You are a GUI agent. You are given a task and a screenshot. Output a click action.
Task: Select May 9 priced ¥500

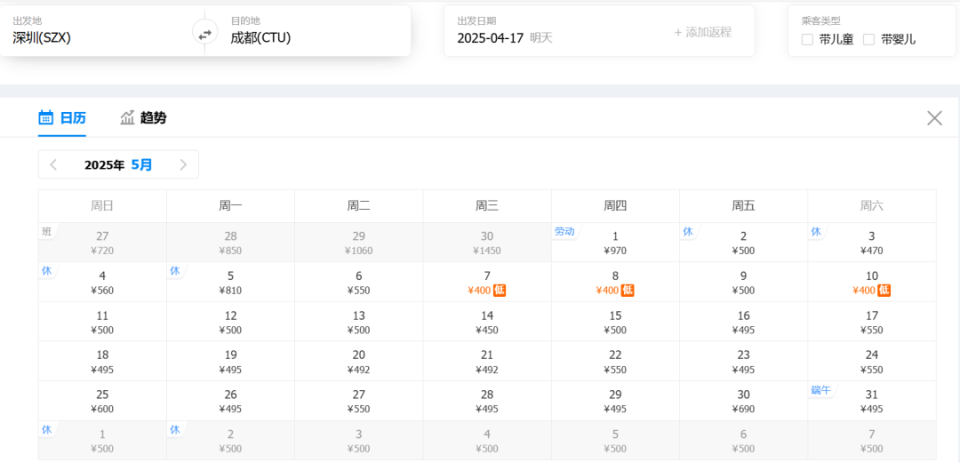[743, 282]
